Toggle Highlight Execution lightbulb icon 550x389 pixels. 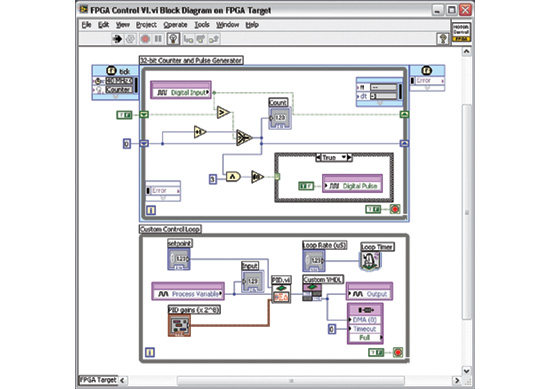click(x=173, y=39)
